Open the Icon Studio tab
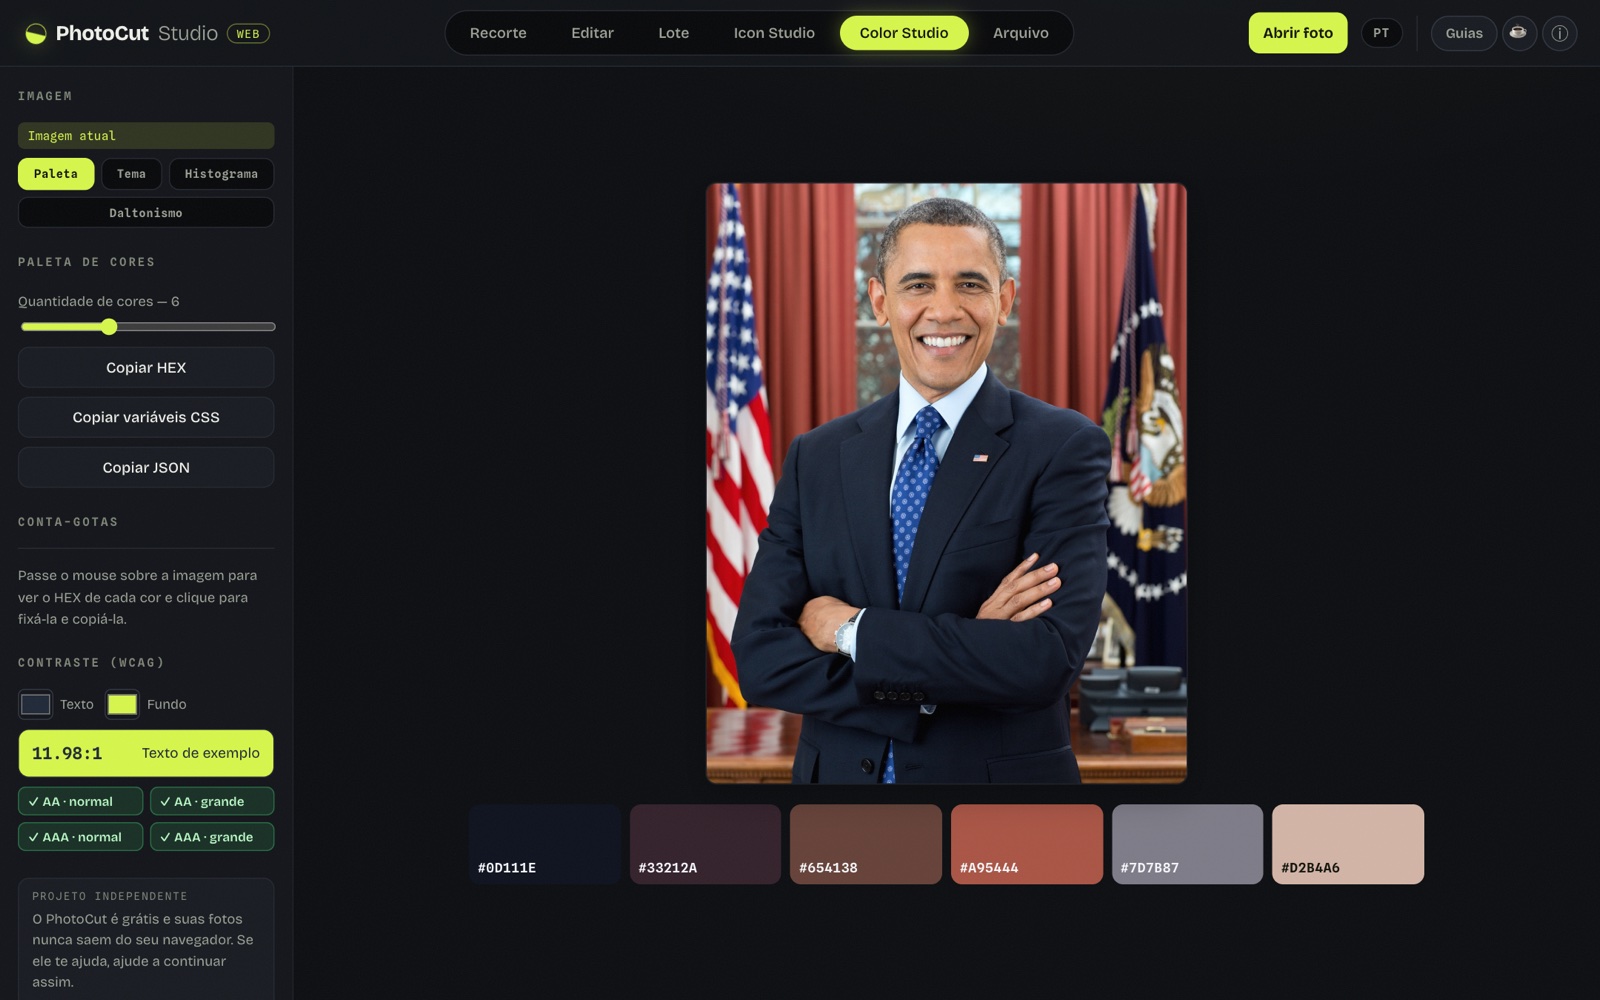This screenshot has height=1000, width=1600. point(774,33)
